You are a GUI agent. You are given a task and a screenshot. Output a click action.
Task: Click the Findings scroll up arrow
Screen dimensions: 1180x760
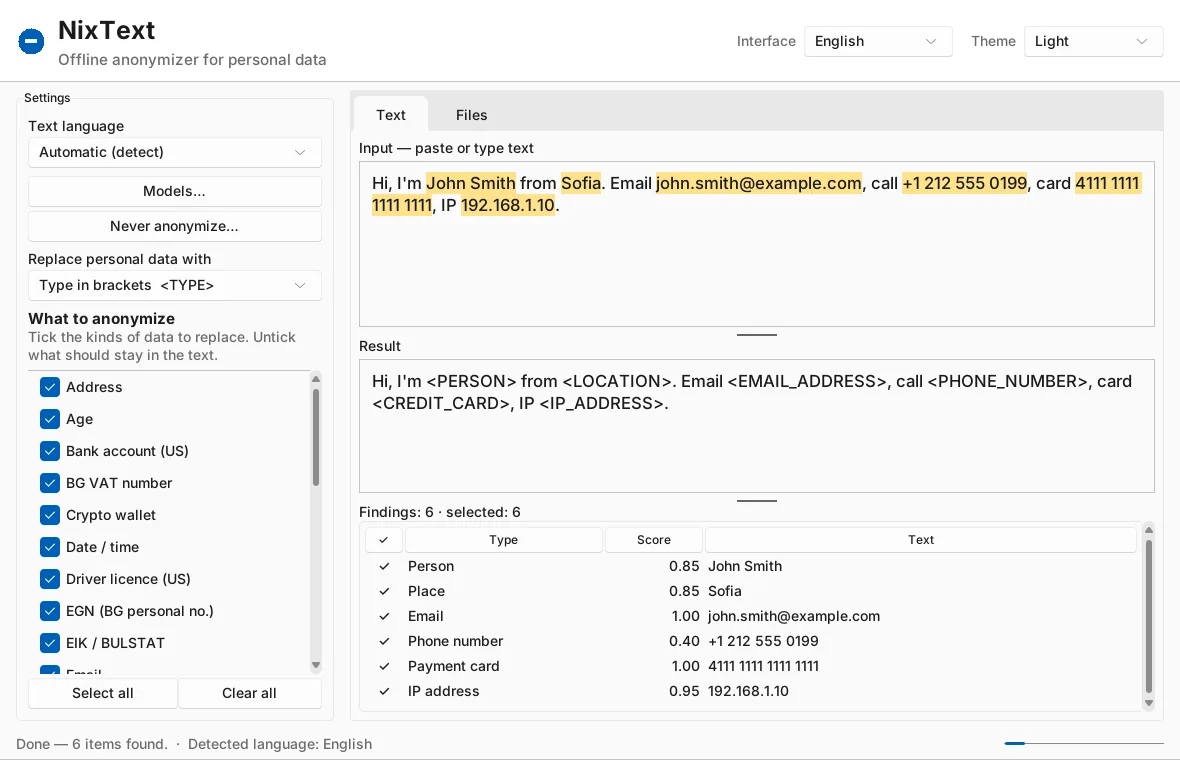1148,530
